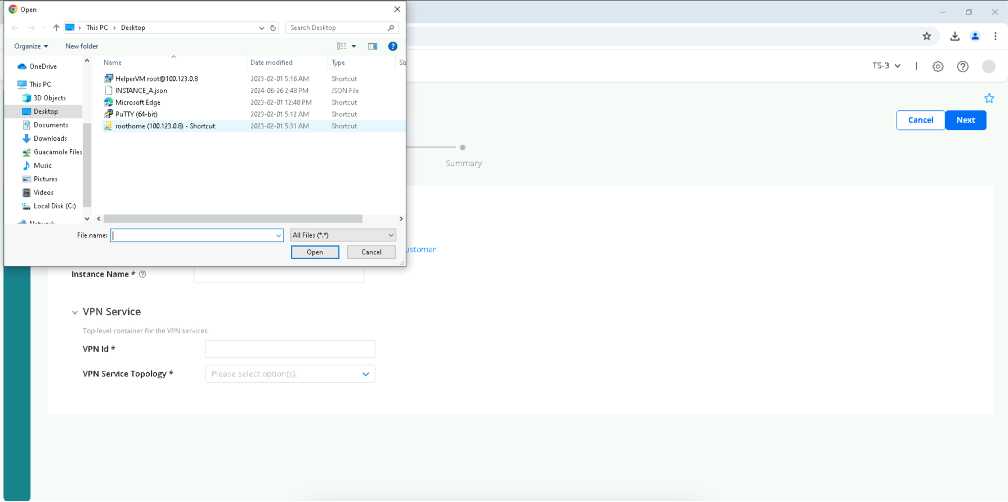Open Pictures folder in navigation pane
Image resolution: width=1008 pixels, height=502 pixels.
tap(45, 179)
